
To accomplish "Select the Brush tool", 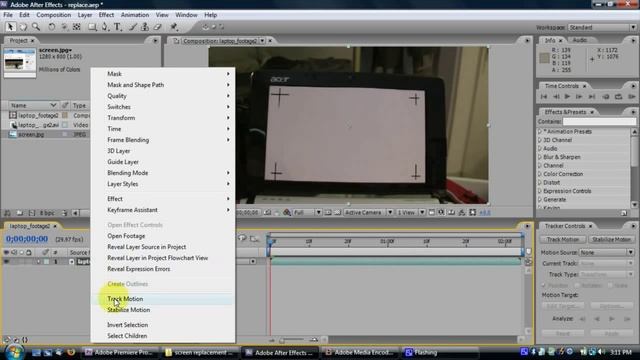I will pos(133,27).
